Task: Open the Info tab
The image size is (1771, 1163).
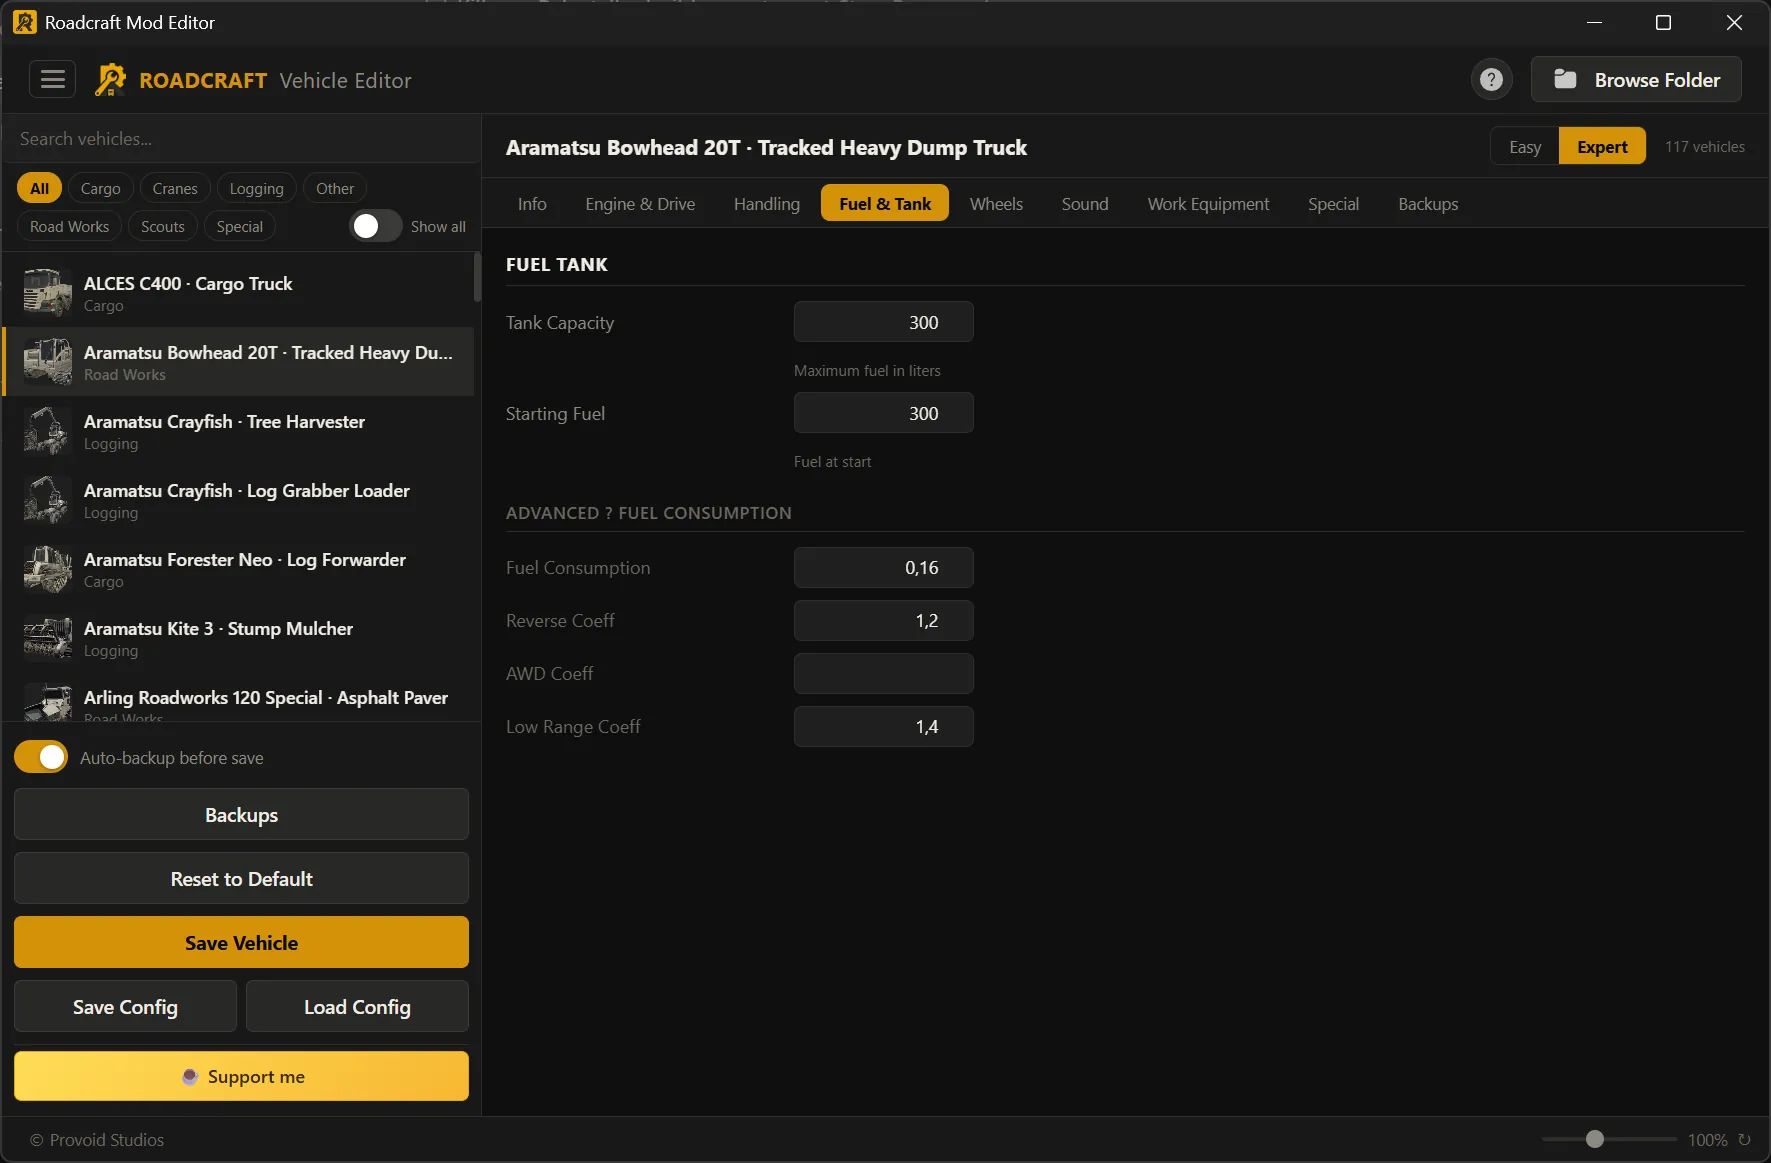Action: 532,203
